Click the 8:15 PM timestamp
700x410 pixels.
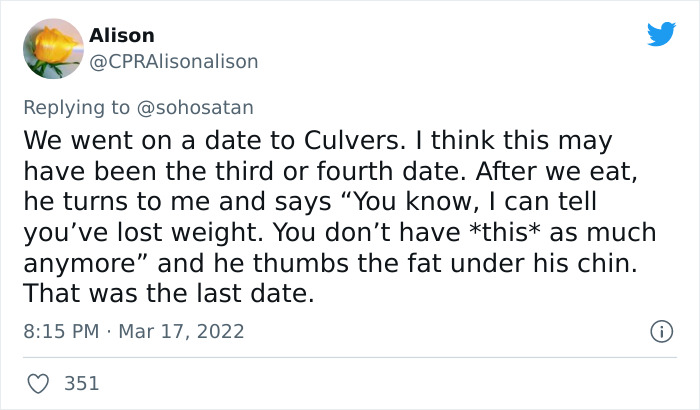click(58, 330)
